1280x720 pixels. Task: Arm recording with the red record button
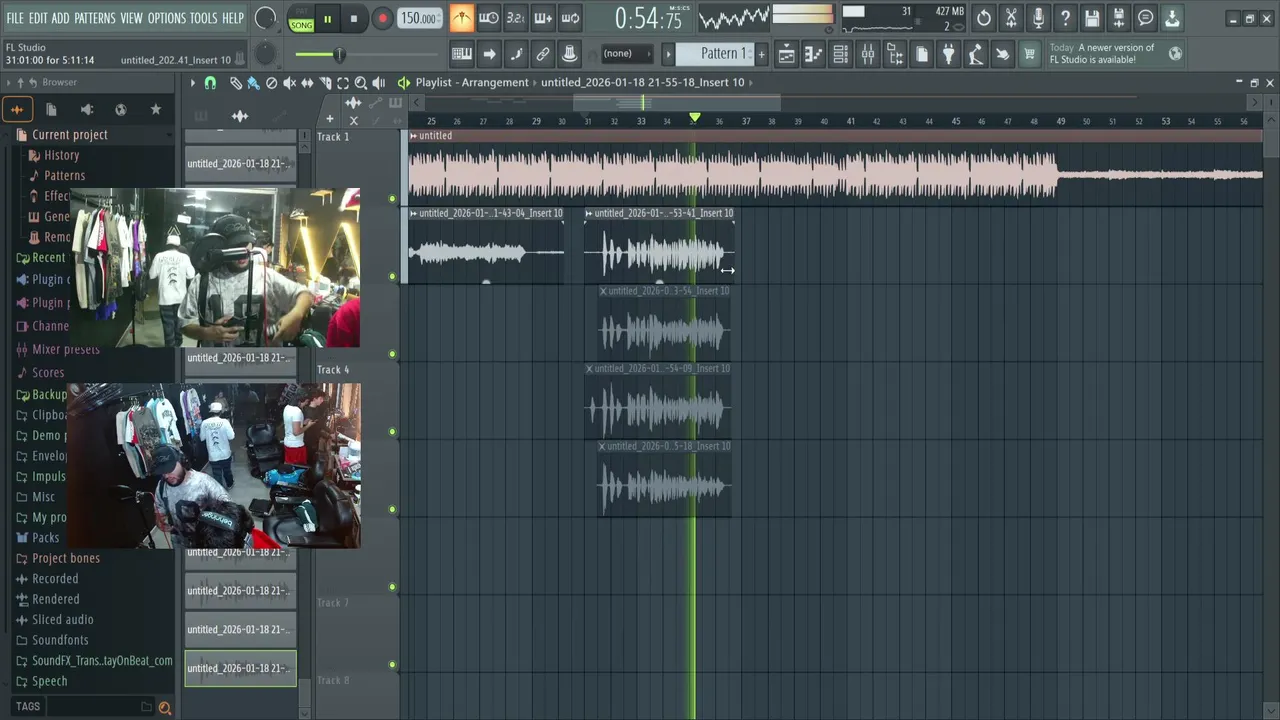coord(382,19)
